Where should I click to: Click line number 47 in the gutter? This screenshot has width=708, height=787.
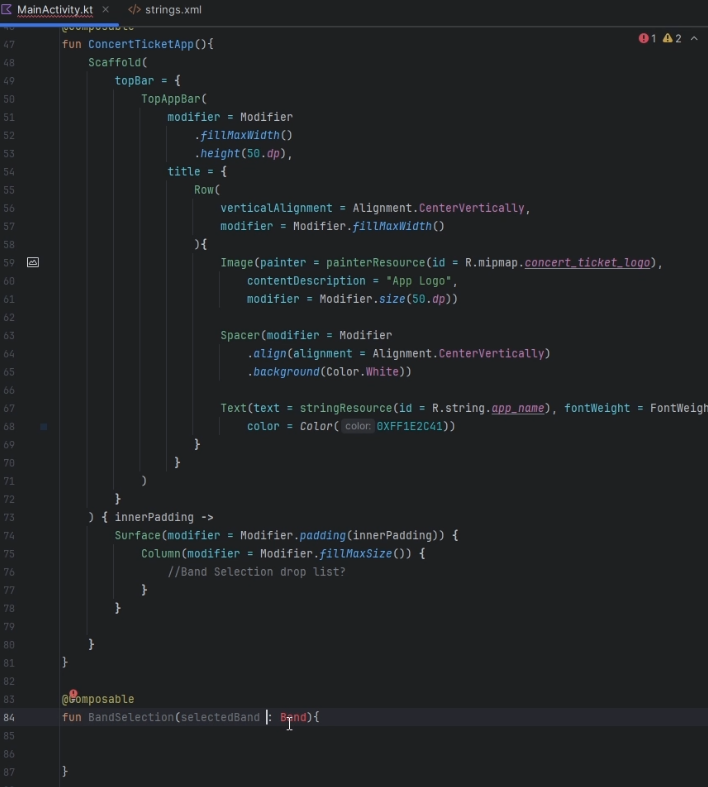tap(9, 44)
